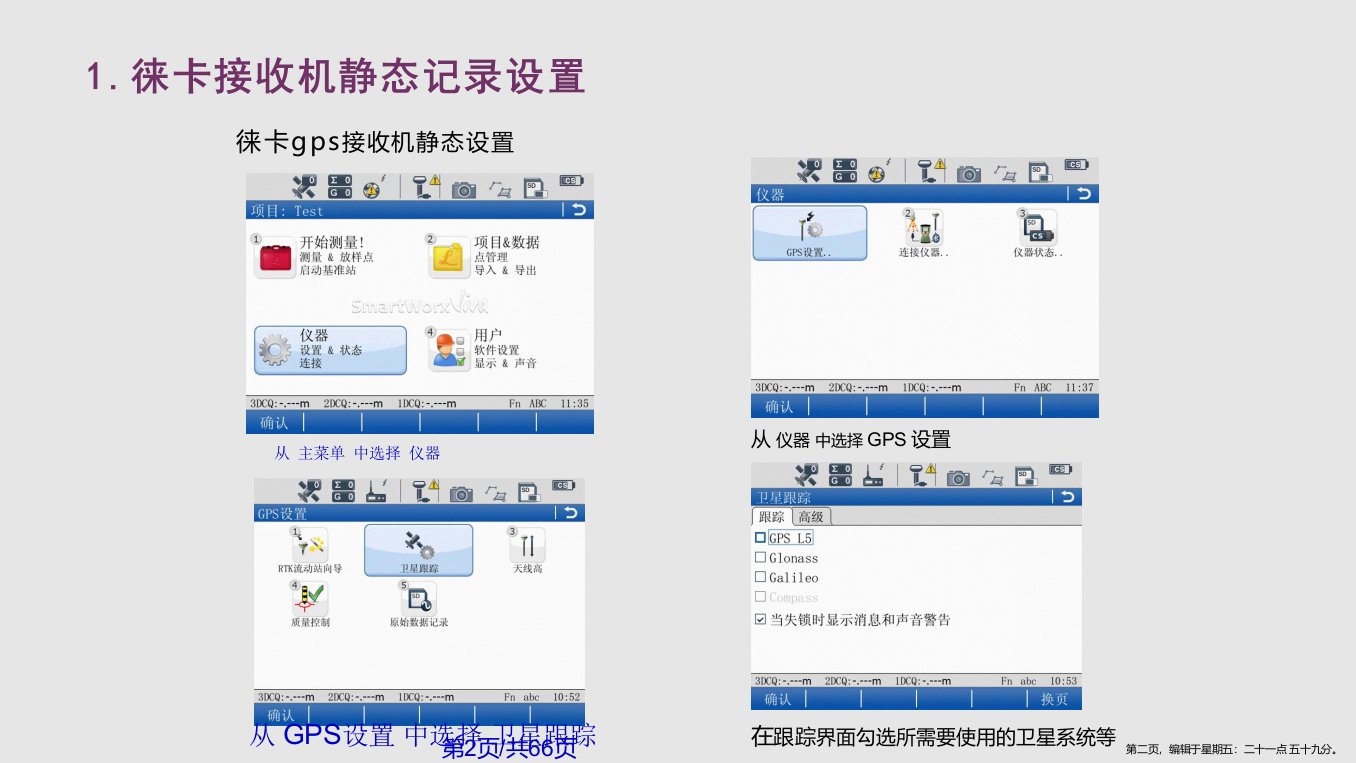Click 确认 on the GPS设置 screen
Viewport: 1356px width, 763px height.
281,715
